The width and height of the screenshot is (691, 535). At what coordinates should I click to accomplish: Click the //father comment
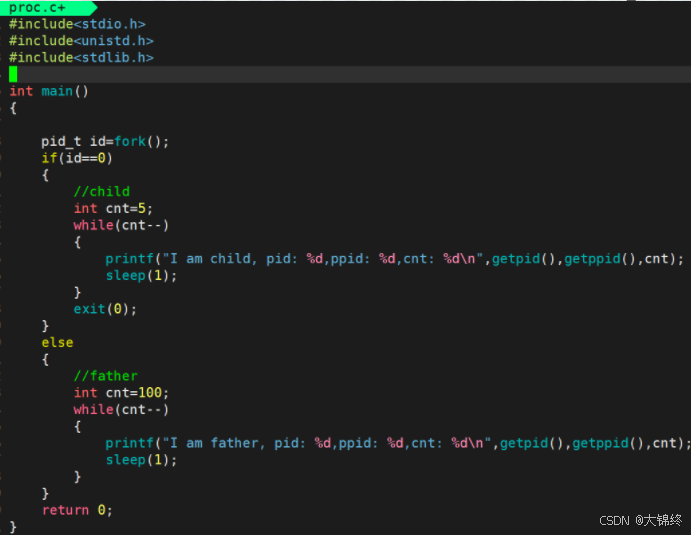click(105, 376)
